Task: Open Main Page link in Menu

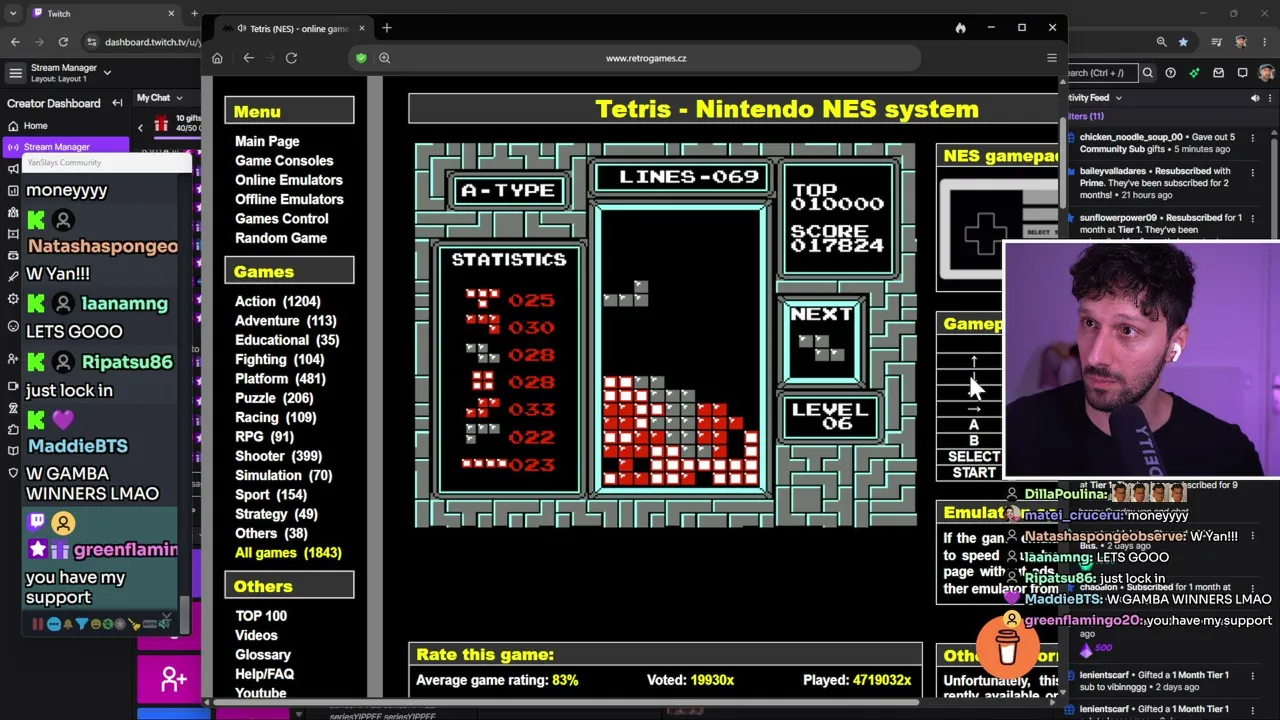Action: pos(267,141)
